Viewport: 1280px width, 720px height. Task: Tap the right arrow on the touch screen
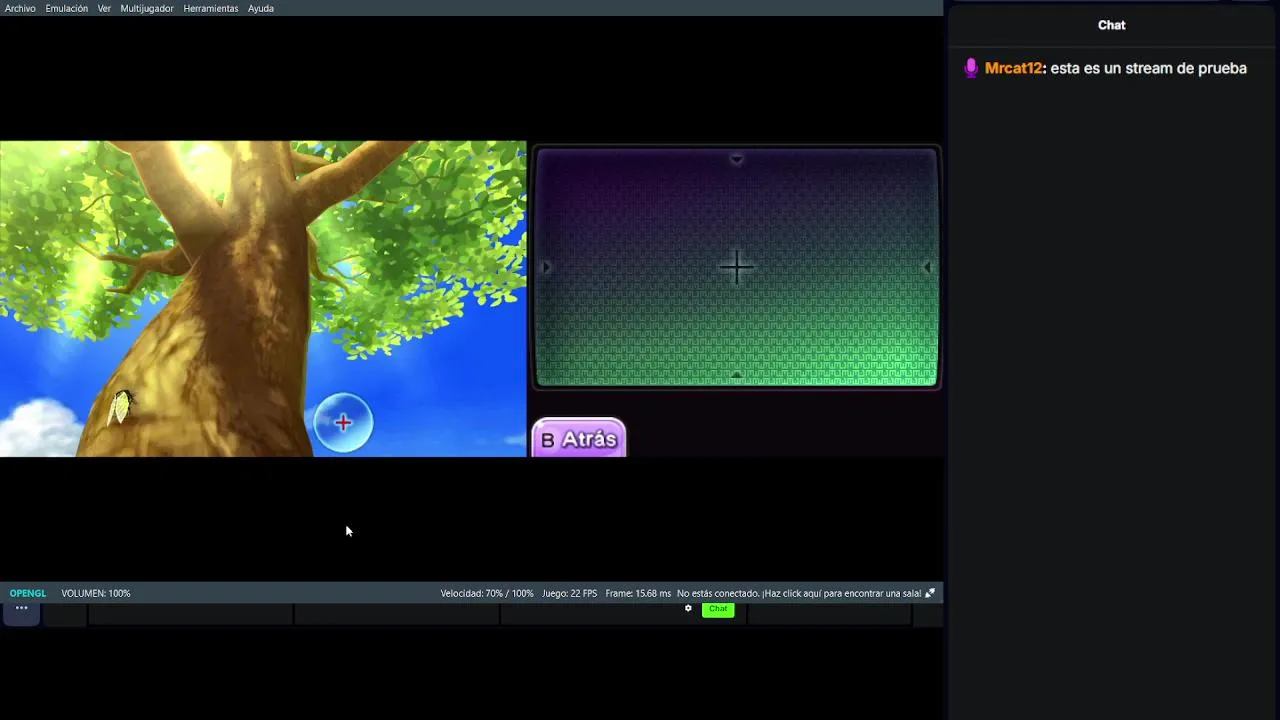coord(927,267)
